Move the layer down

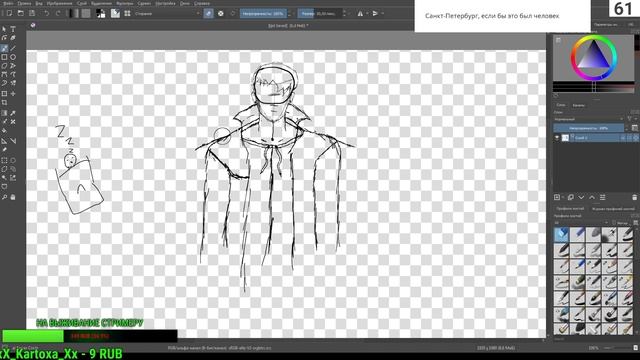point(581,198)
